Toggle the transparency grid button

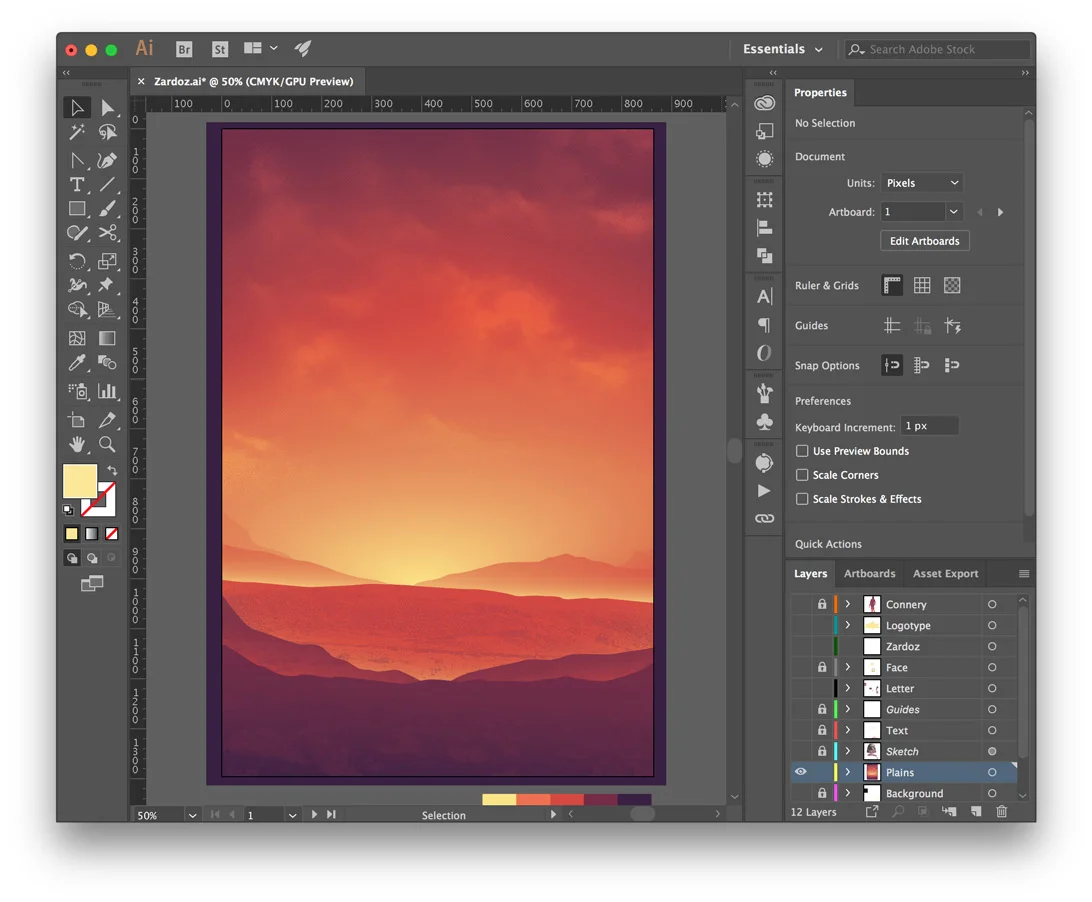952,285
